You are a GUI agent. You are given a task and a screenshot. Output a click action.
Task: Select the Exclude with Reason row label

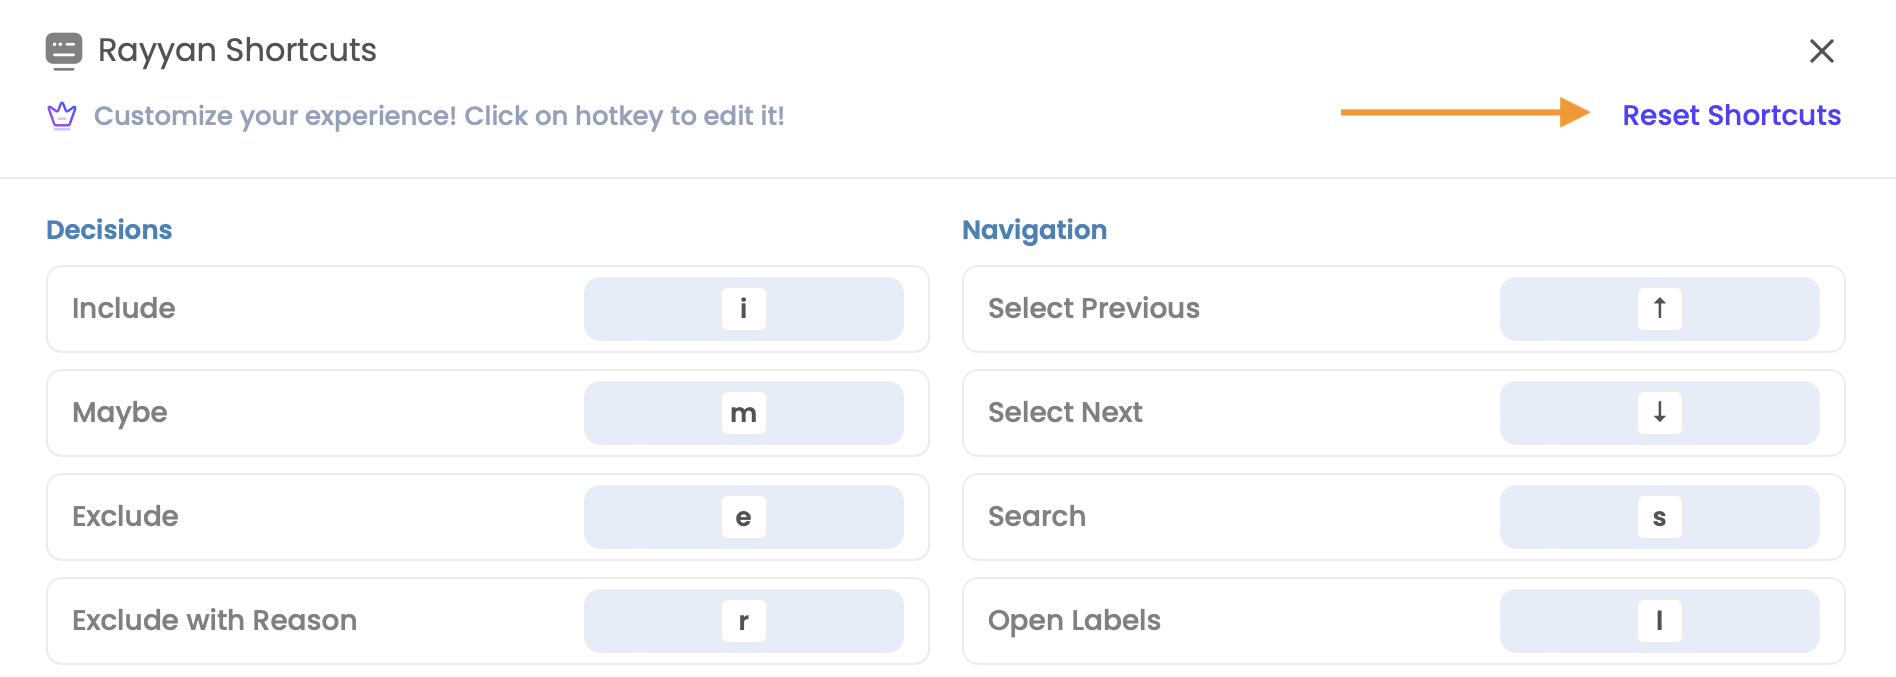click(214, 620)
